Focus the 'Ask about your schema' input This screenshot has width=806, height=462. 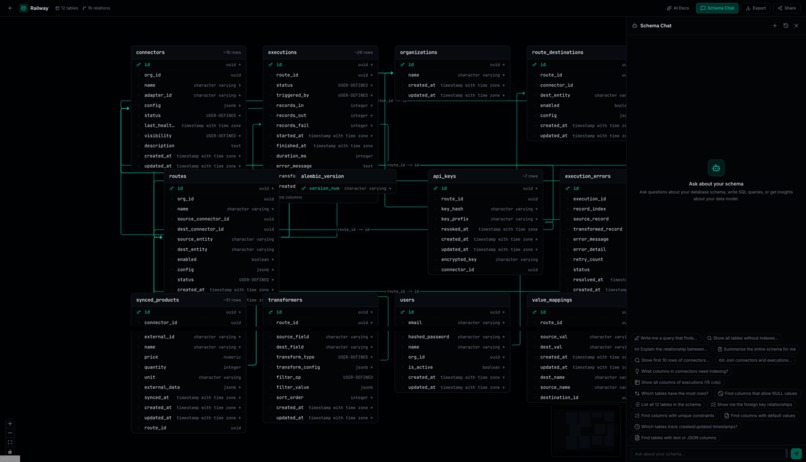pos(708,454)
